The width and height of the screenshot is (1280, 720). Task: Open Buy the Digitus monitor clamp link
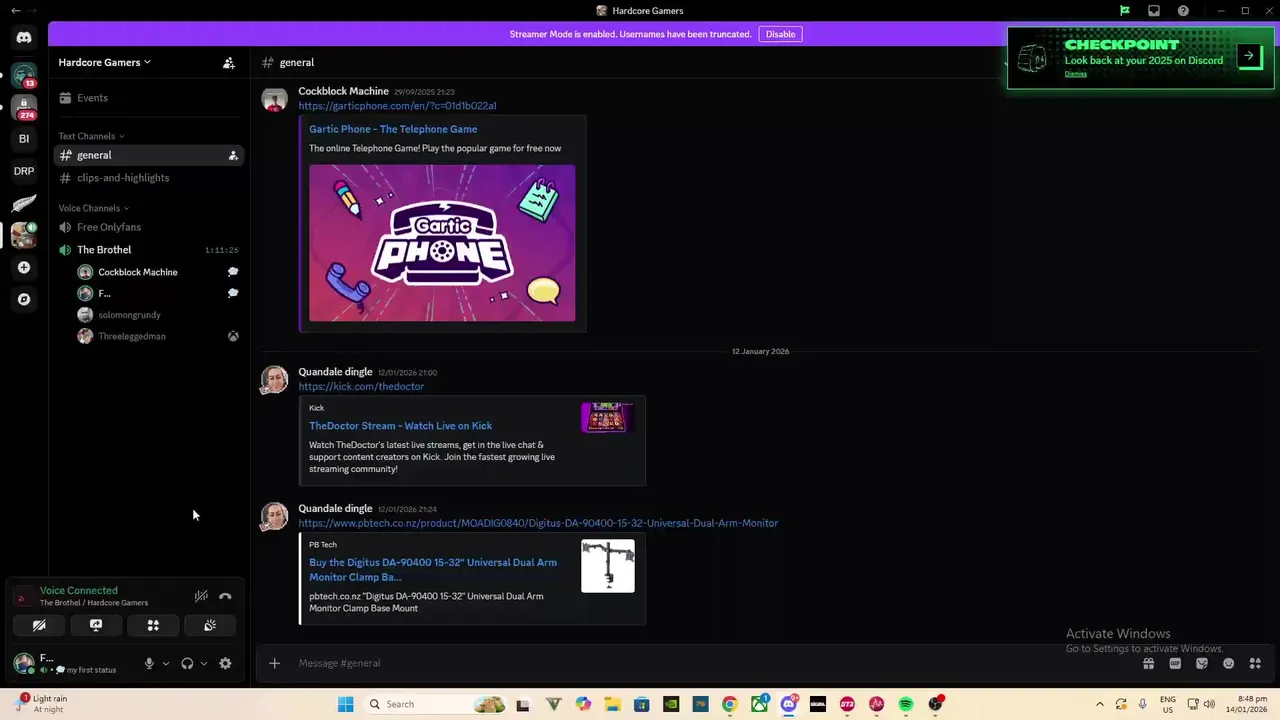click(433, 569)
